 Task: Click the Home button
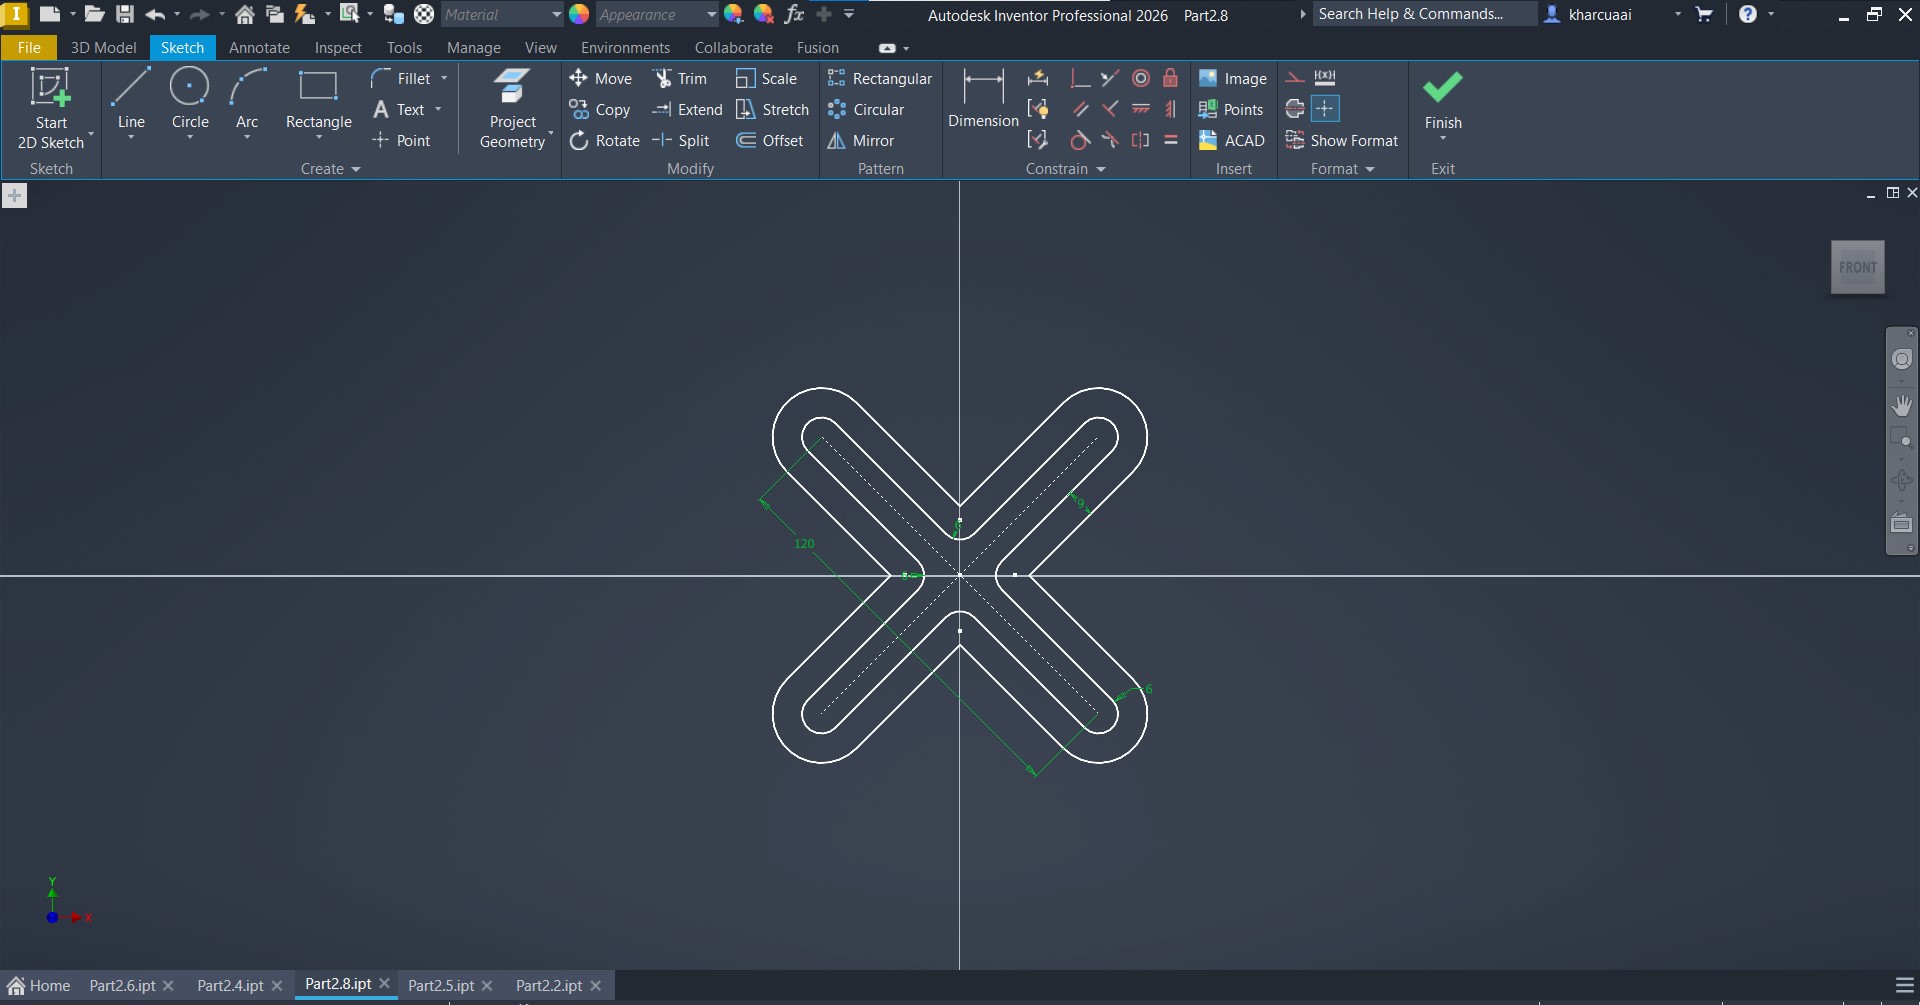tap(40, 985)
